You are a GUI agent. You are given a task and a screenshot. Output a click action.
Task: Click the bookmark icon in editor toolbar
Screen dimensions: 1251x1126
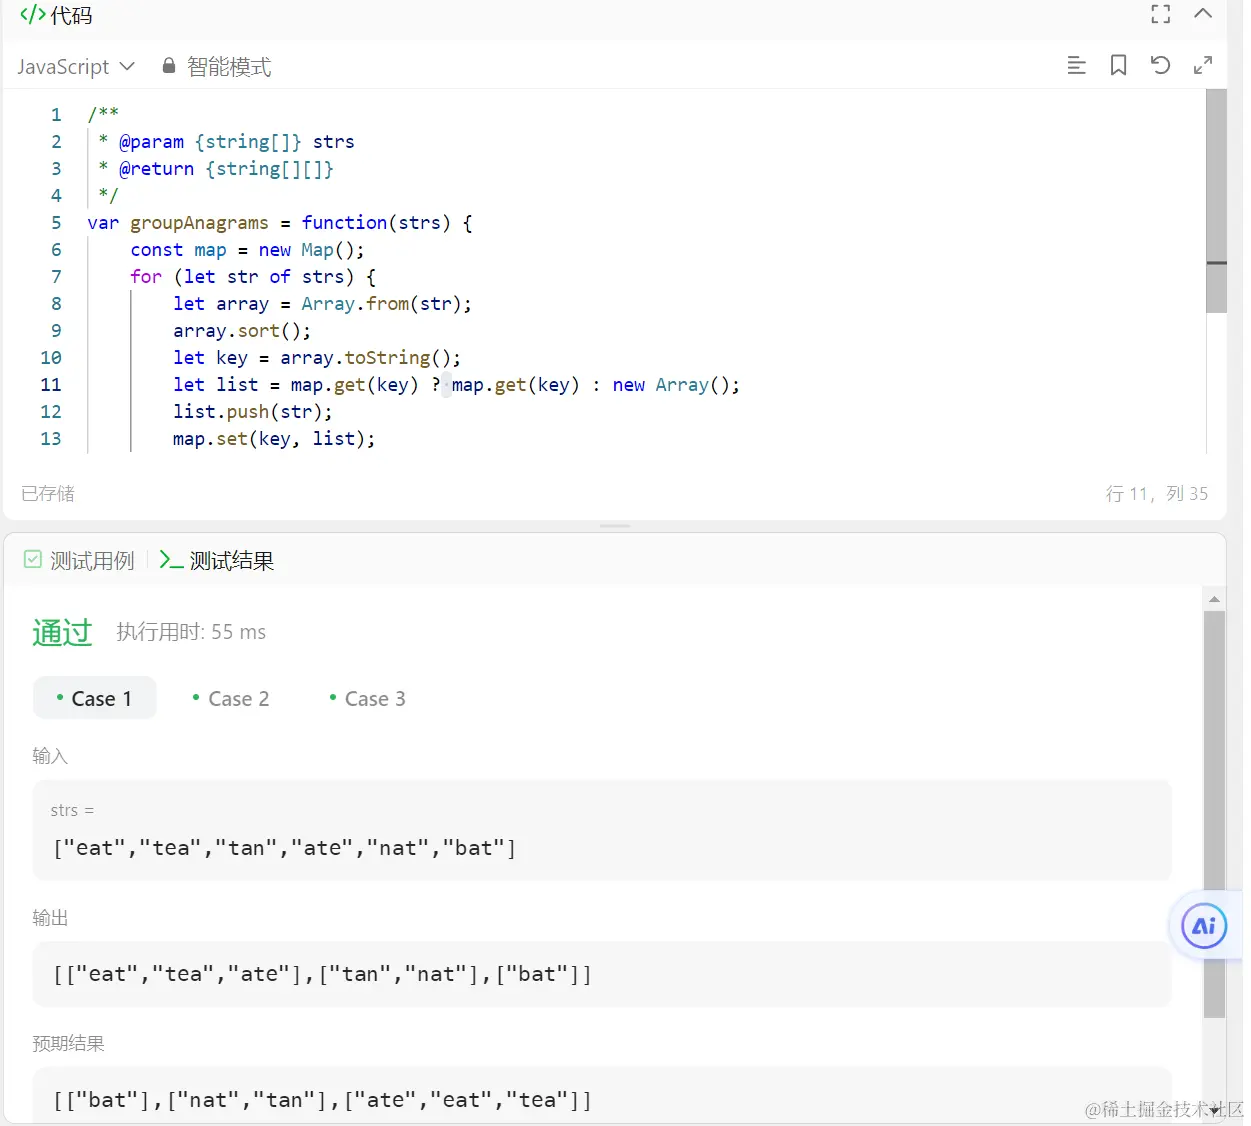(x=1118, y=66)
